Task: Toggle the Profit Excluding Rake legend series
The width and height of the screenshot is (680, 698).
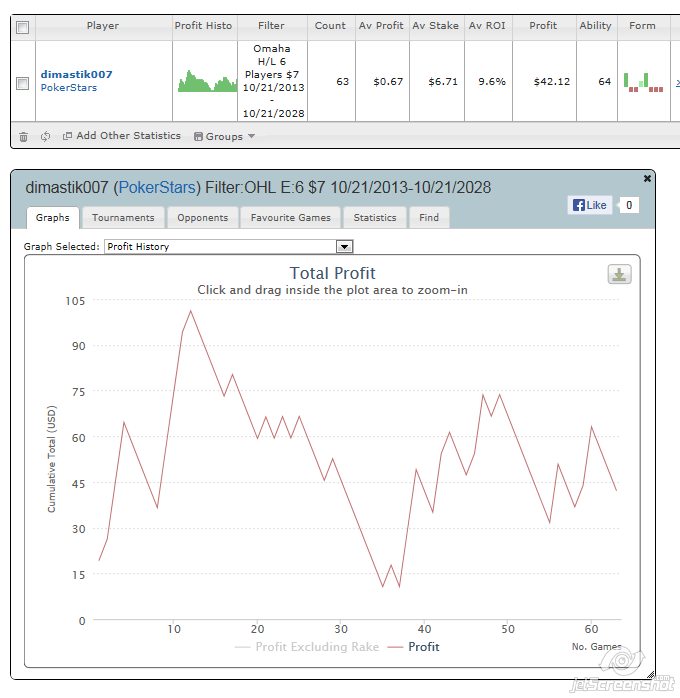Action: pos(307,647)
